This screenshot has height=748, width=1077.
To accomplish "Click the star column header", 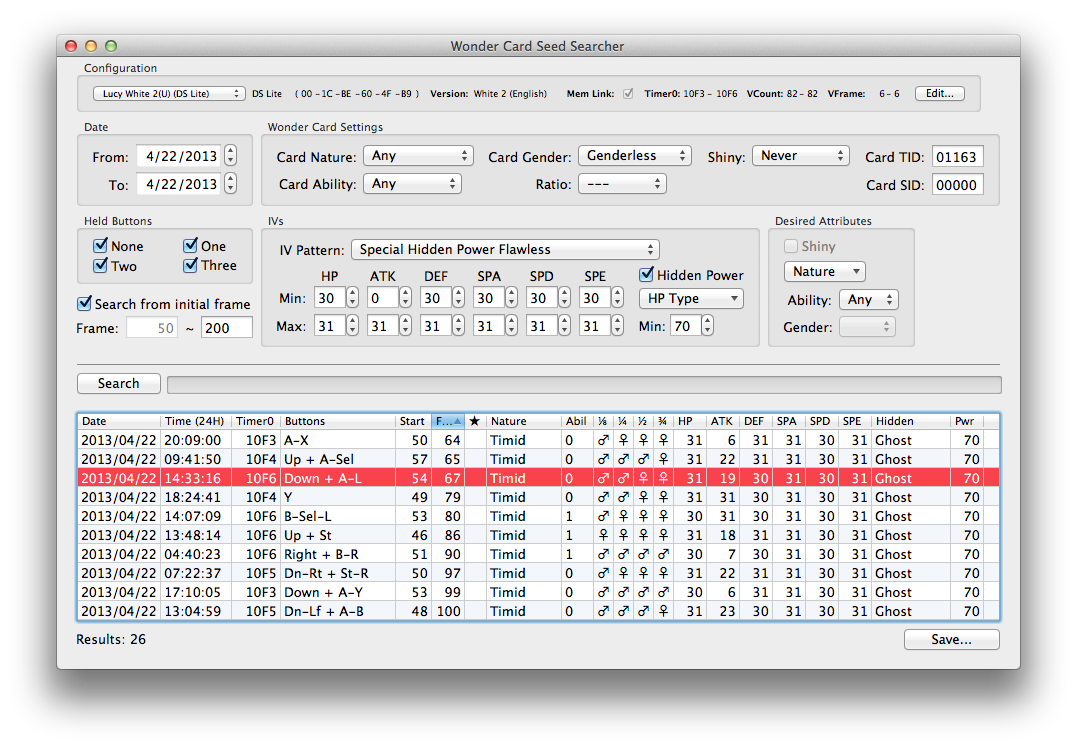I will coord(475,421).
